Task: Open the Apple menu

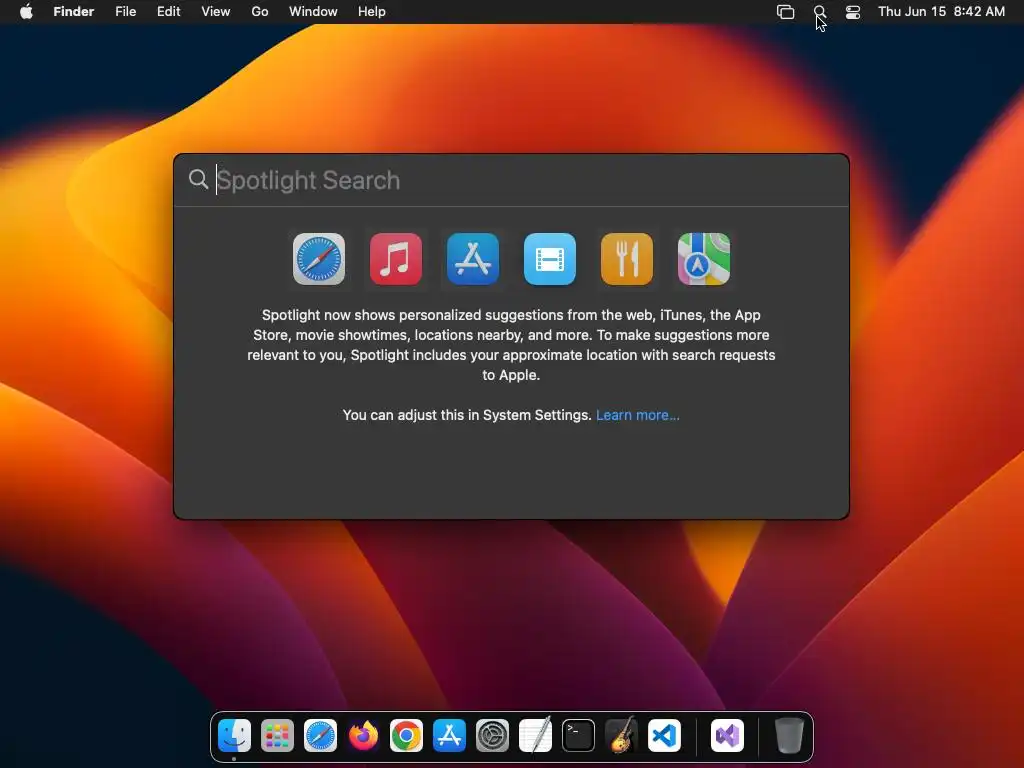Action: coord(26,12)
